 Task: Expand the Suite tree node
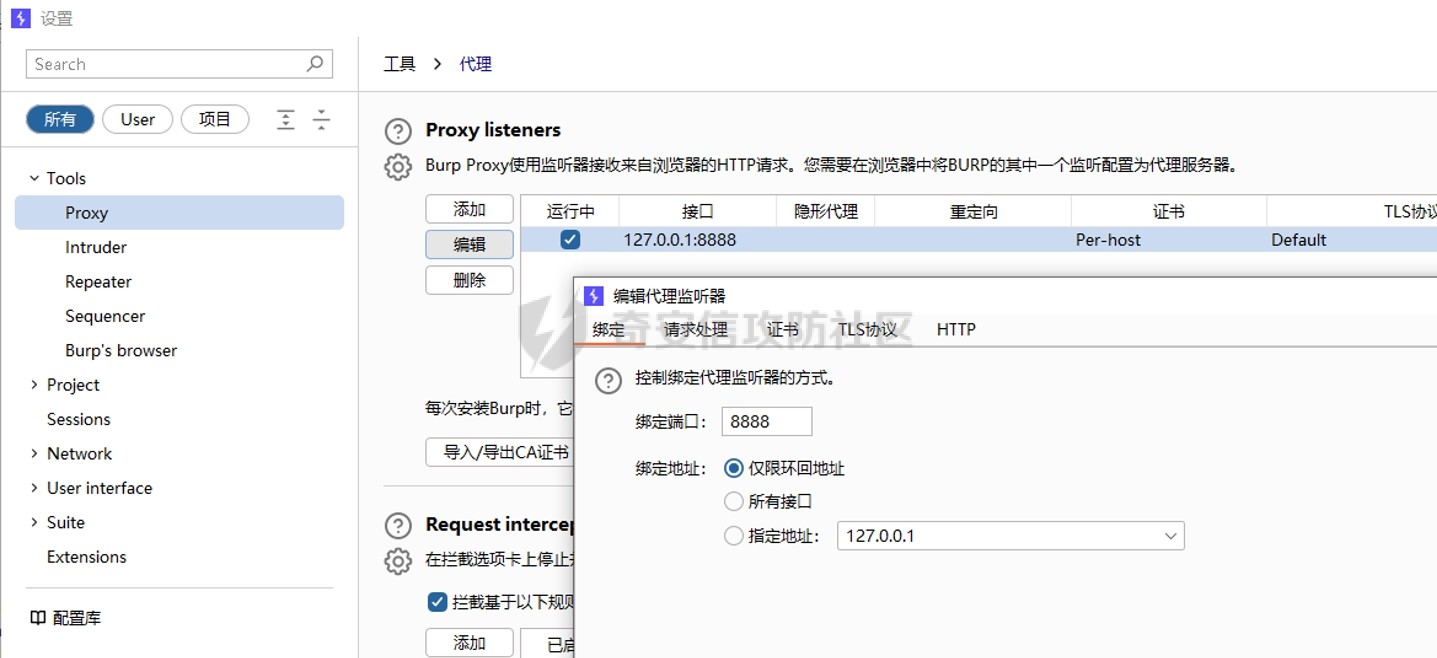click(34, 523)
